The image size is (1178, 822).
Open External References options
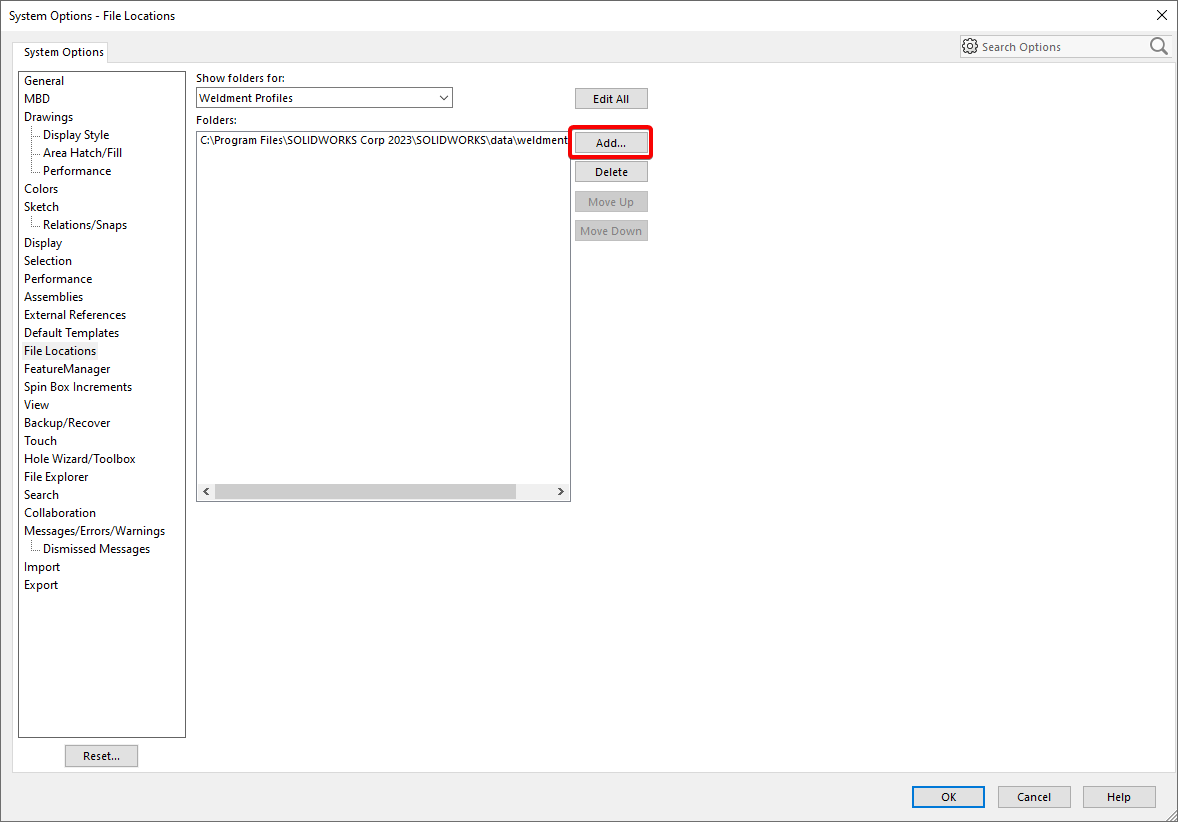click(74, 315)
